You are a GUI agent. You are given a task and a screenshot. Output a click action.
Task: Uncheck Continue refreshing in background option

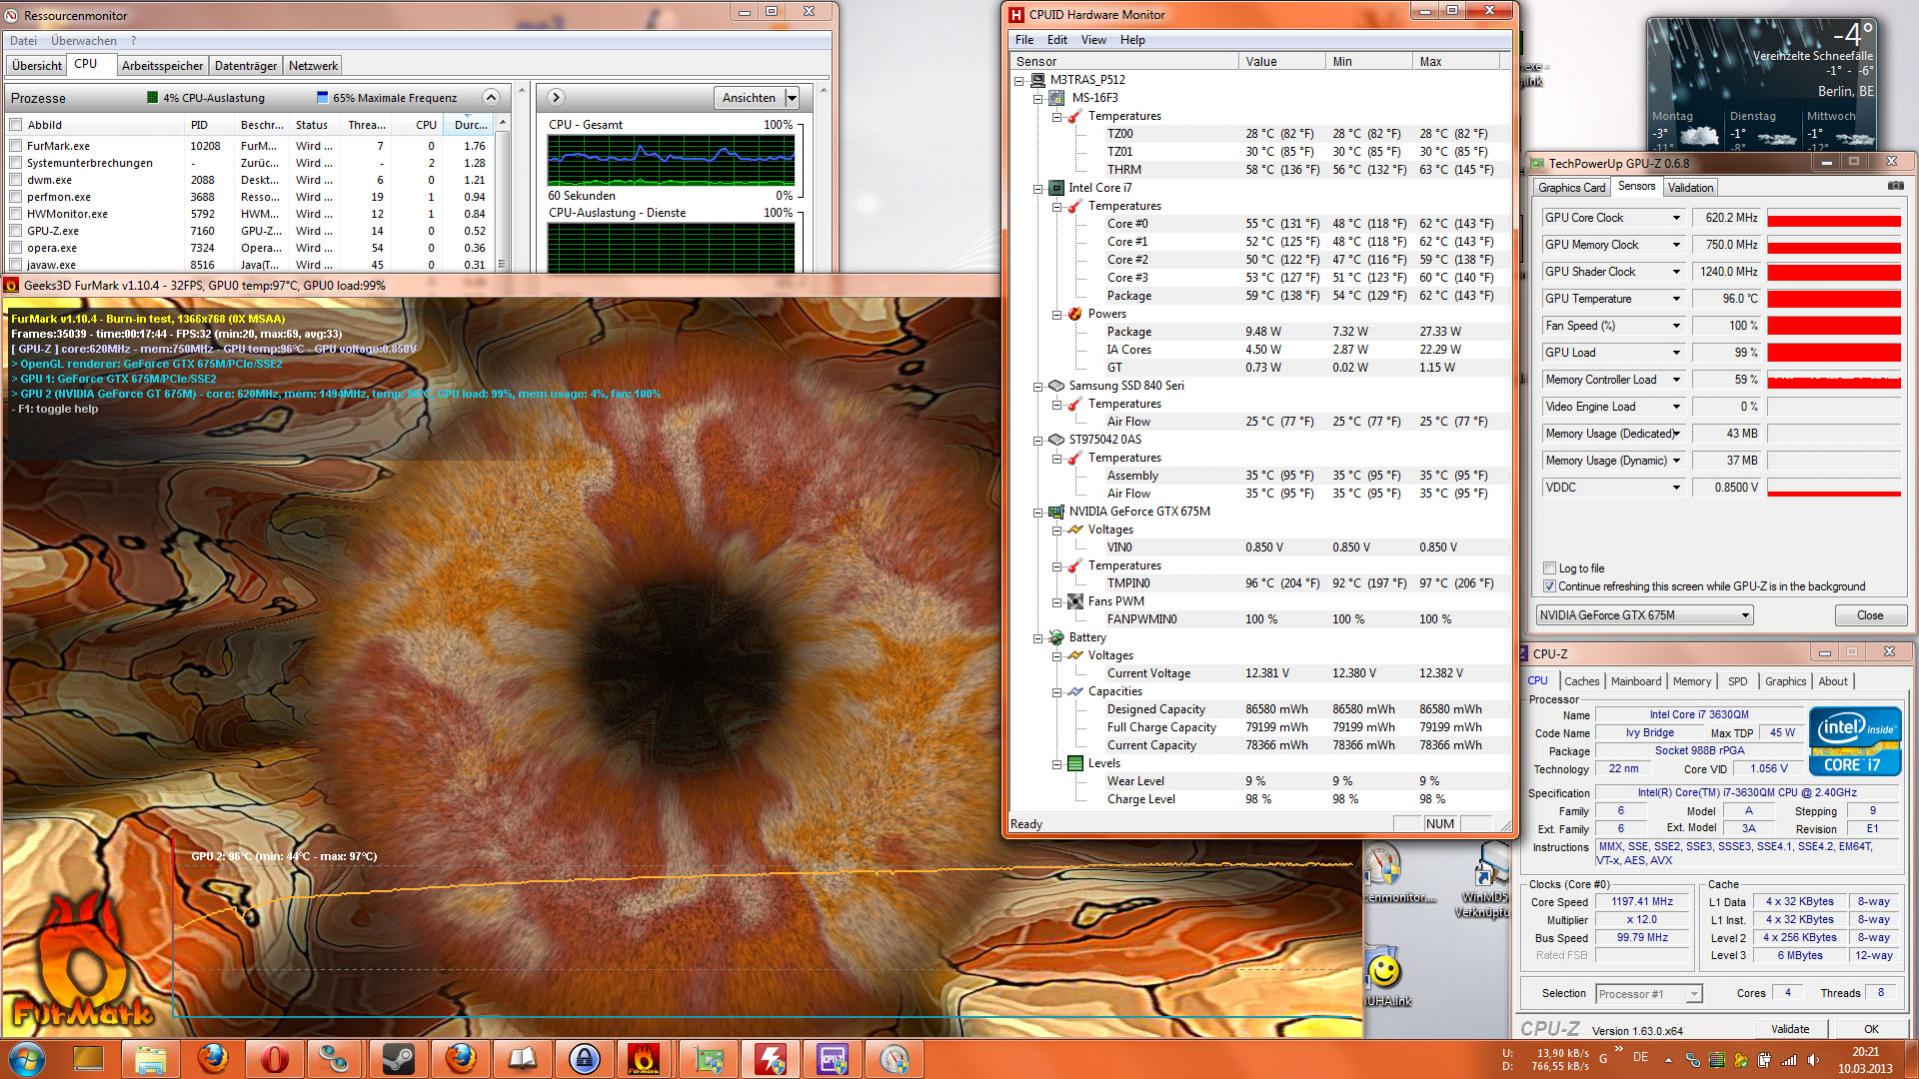[1549, 586]
